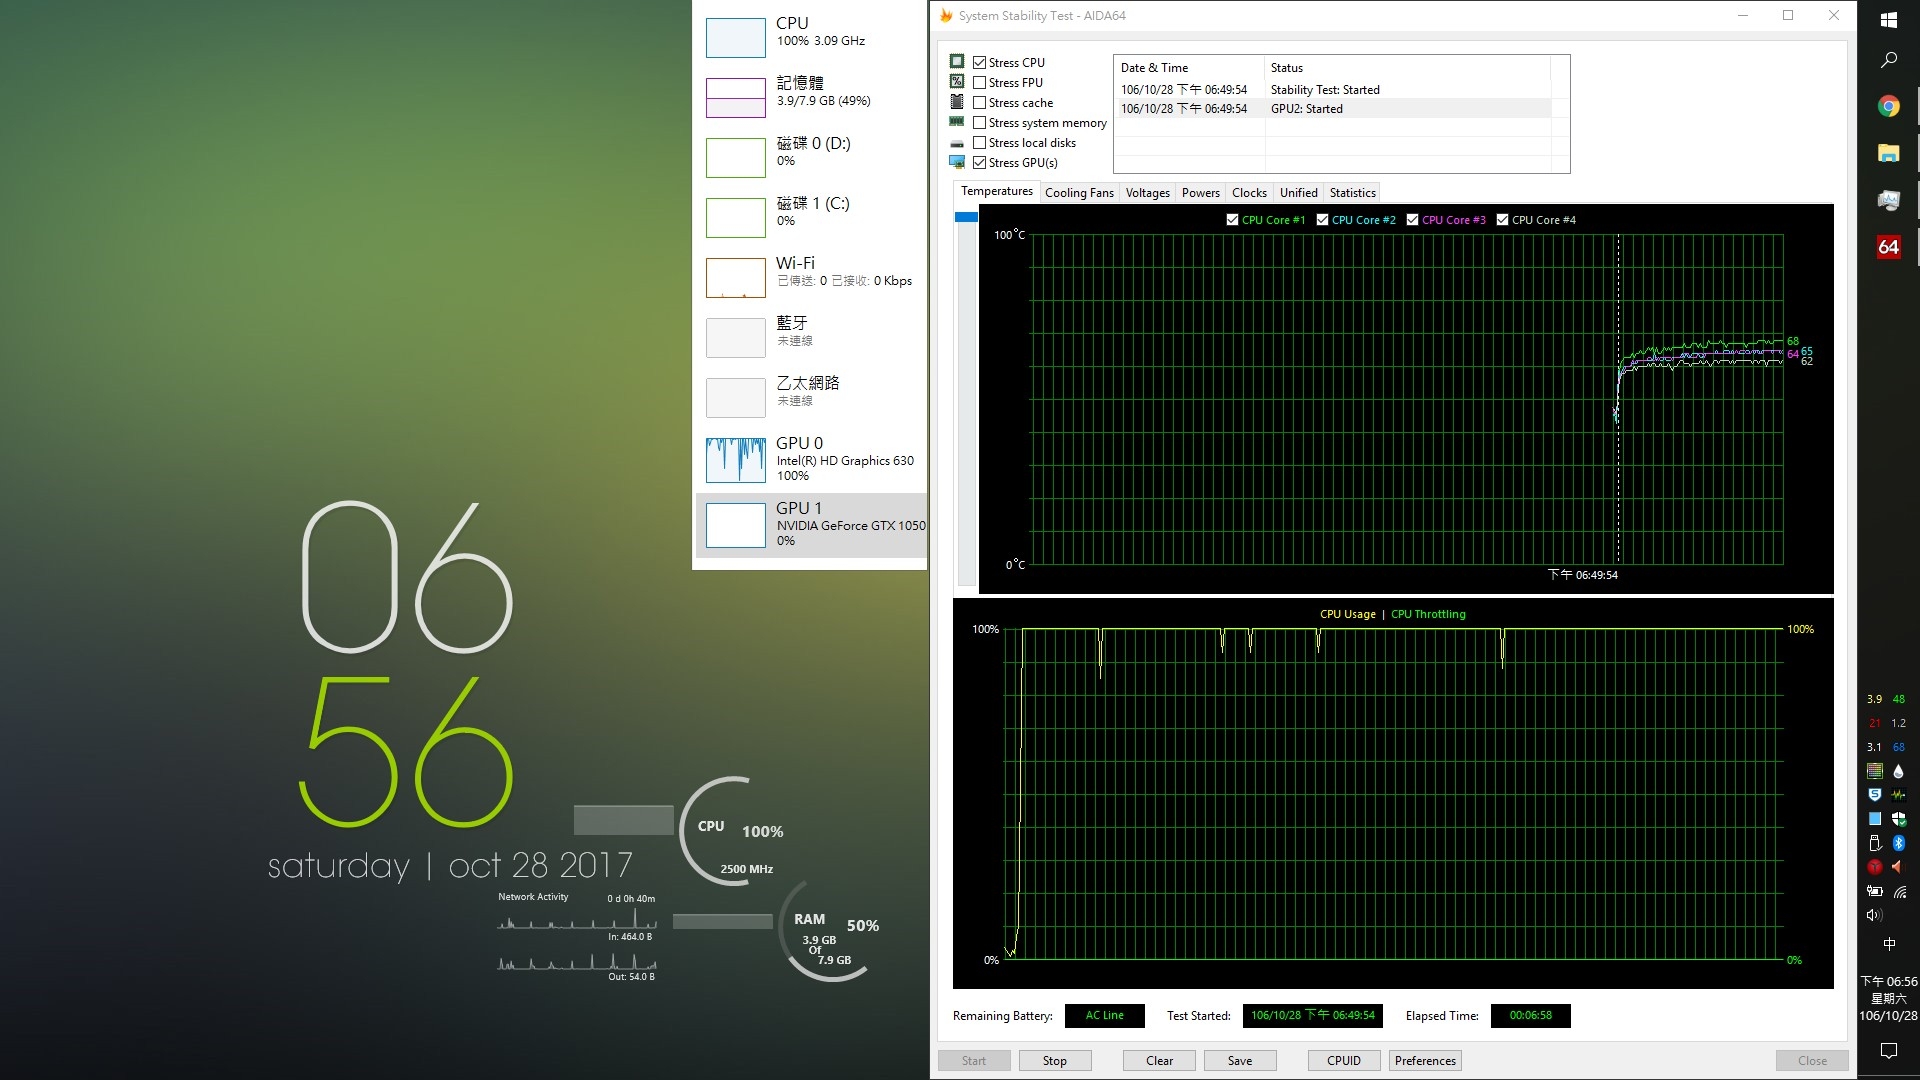Uncheck the Stress CPU checkbox

tap(980, 62)
